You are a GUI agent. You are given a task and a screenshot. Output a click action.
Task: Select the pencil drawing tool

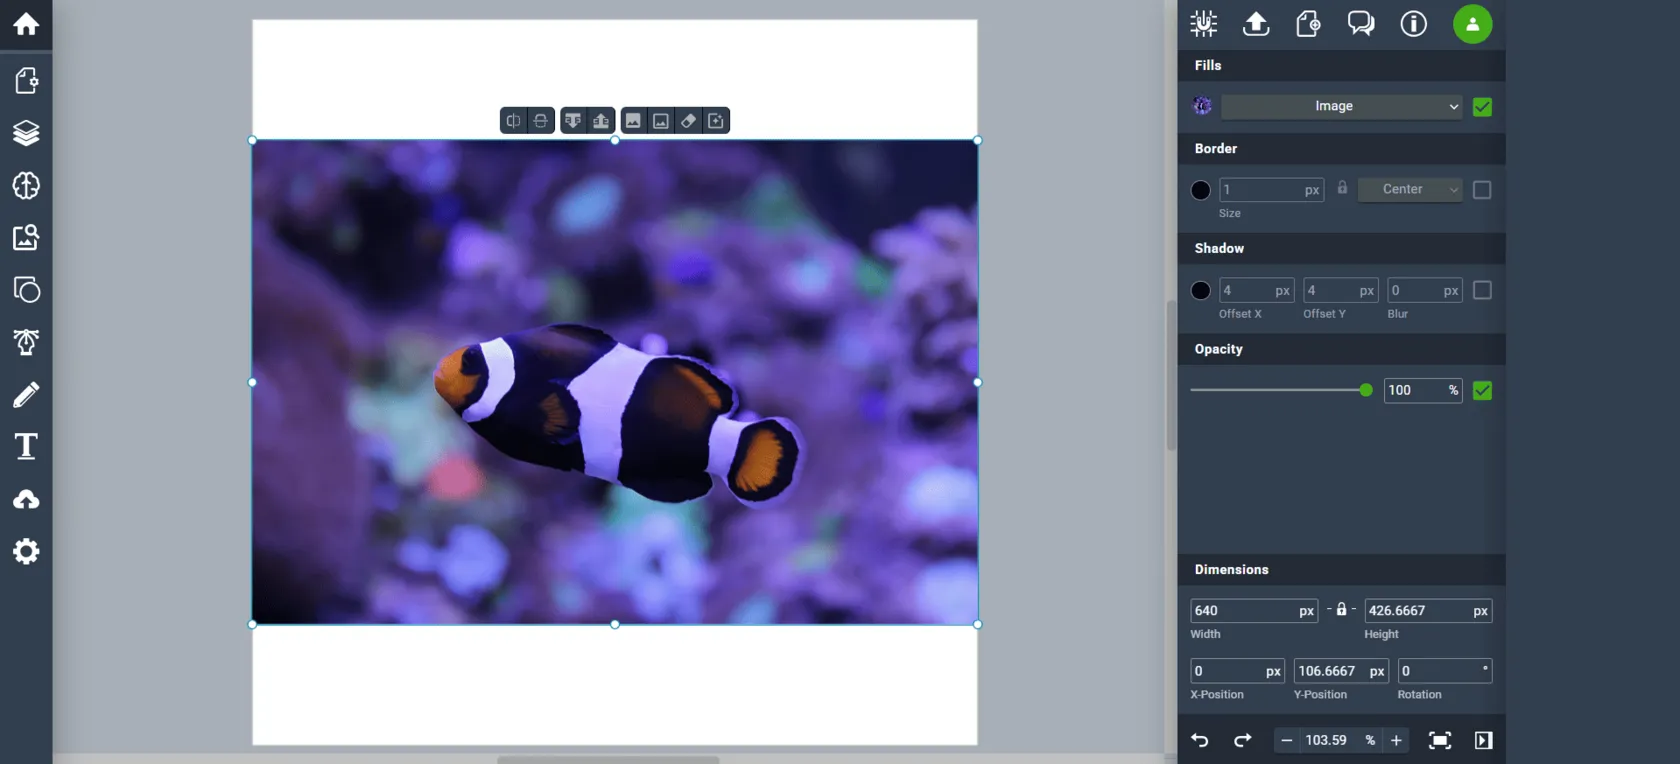coord(26,395)
